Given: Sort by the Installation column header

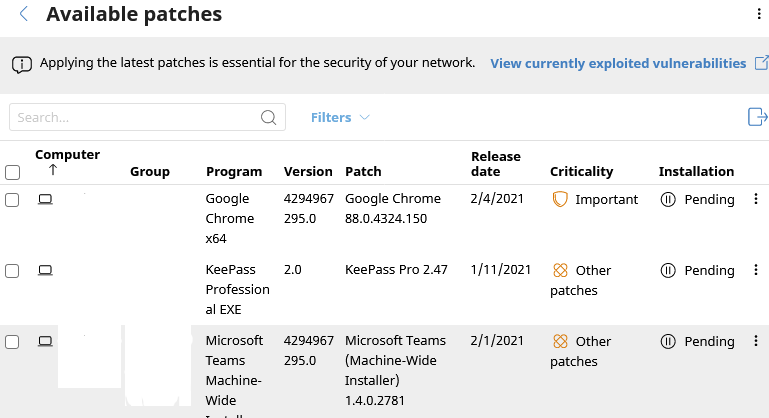Looking at the screenshot, I should 696,171.
